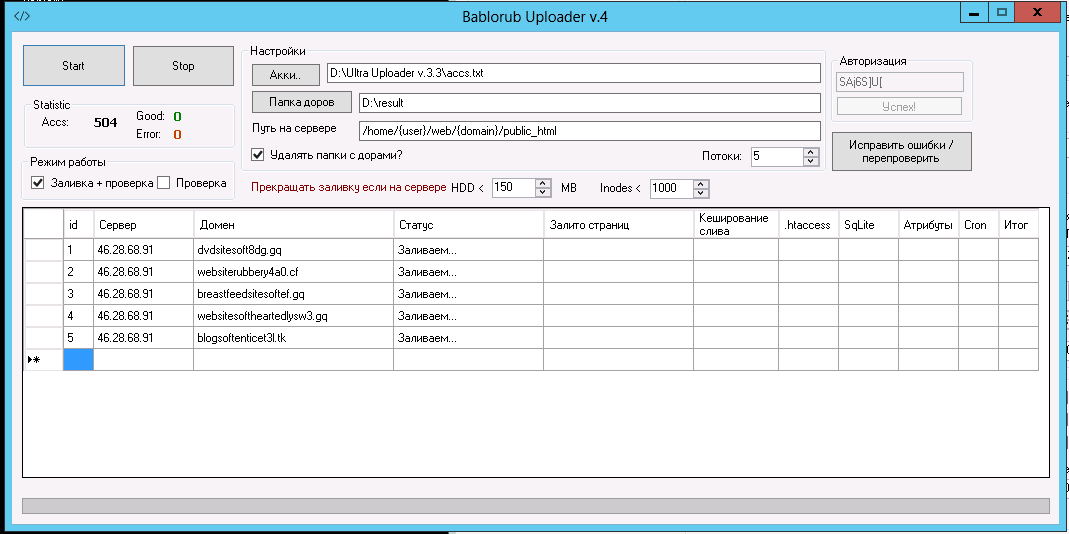Screen dimensions: 1069x534
Task: Select domain websitesoftheartedlysw3.gq cell
Action: [x=294, y=316]
